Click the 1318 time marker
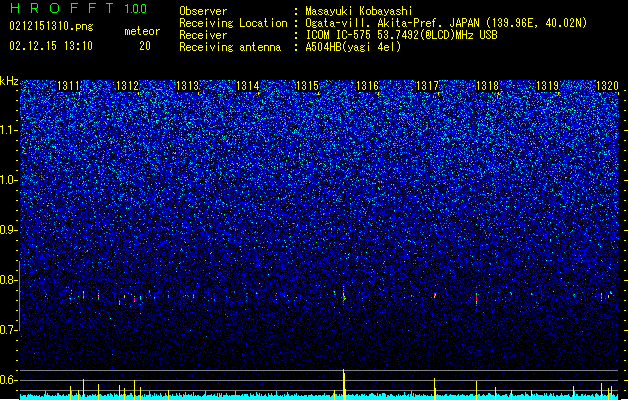Screen dimensions: 629x400 click(x=487, y=86)
